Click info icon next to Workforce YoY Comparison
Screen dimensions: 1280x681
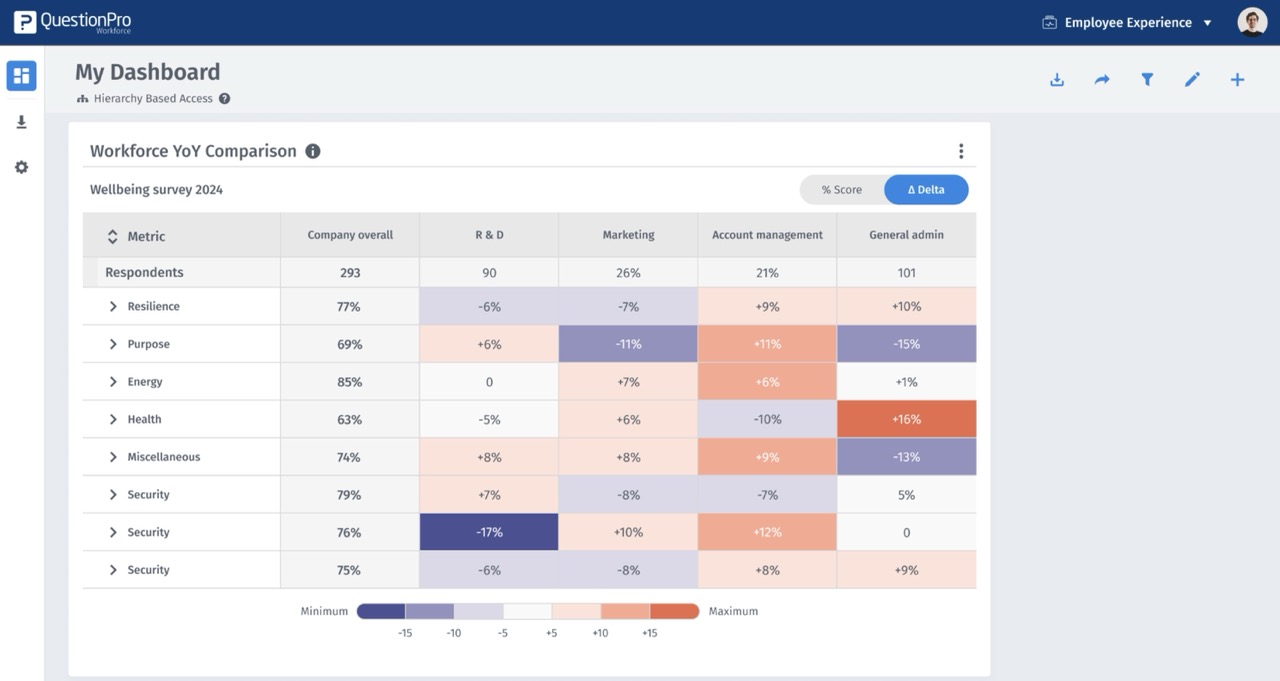pyautogui.click(x=313, y=151)
